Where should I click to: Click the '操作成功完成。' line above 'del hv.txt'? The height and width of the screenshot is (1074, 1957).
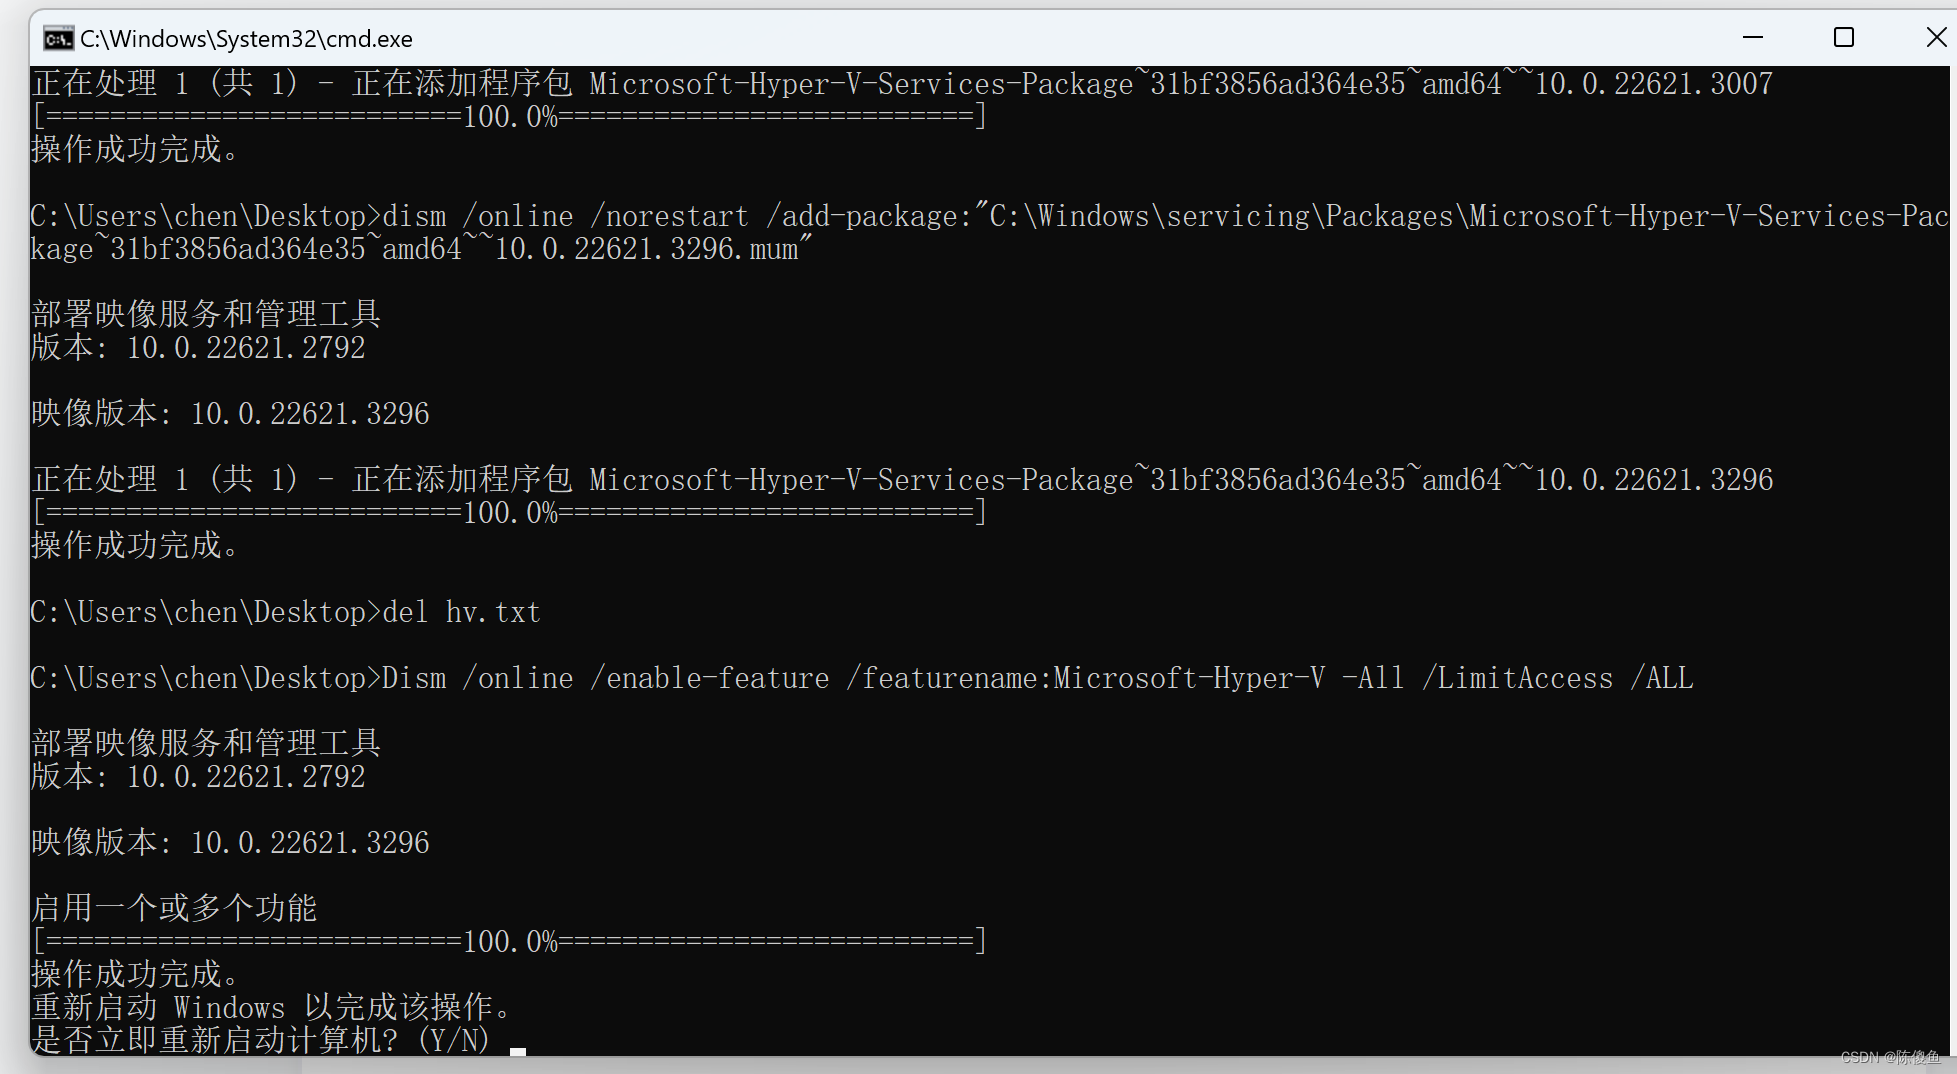point(135,546)
